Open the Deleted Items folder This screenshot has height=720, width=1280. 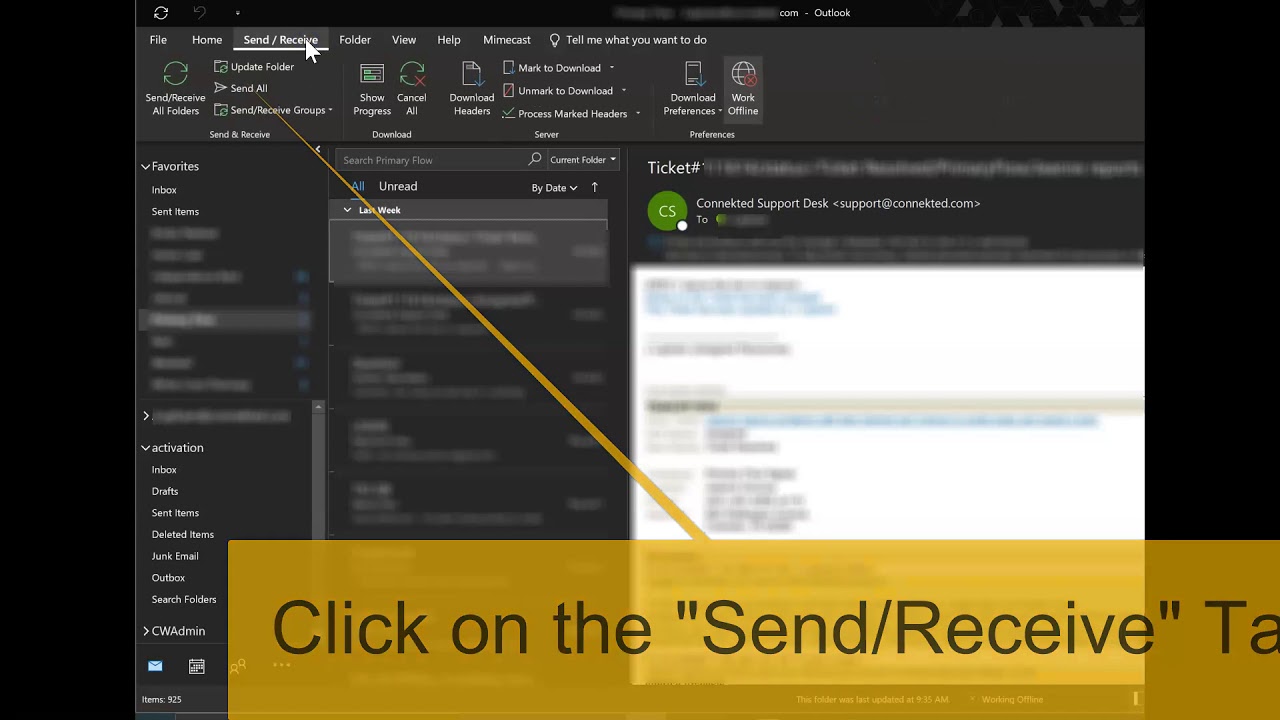tap(183, 535)
